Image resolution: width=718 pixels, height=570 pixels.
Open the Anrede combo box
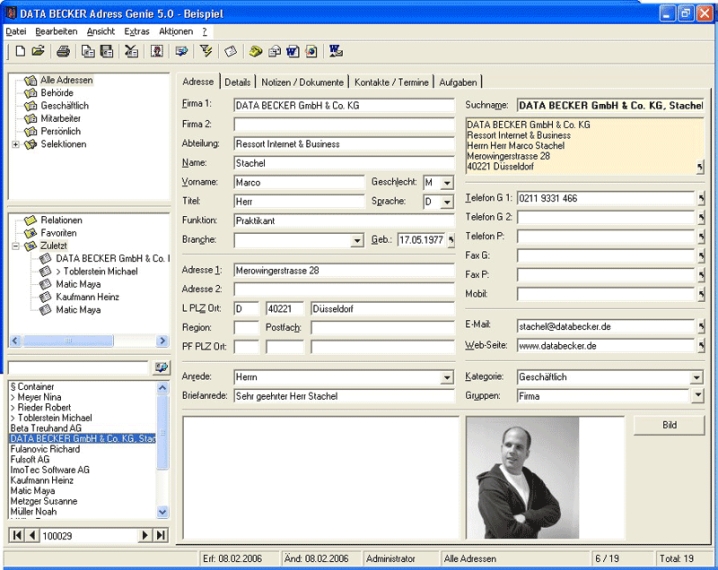coord(446,378)
